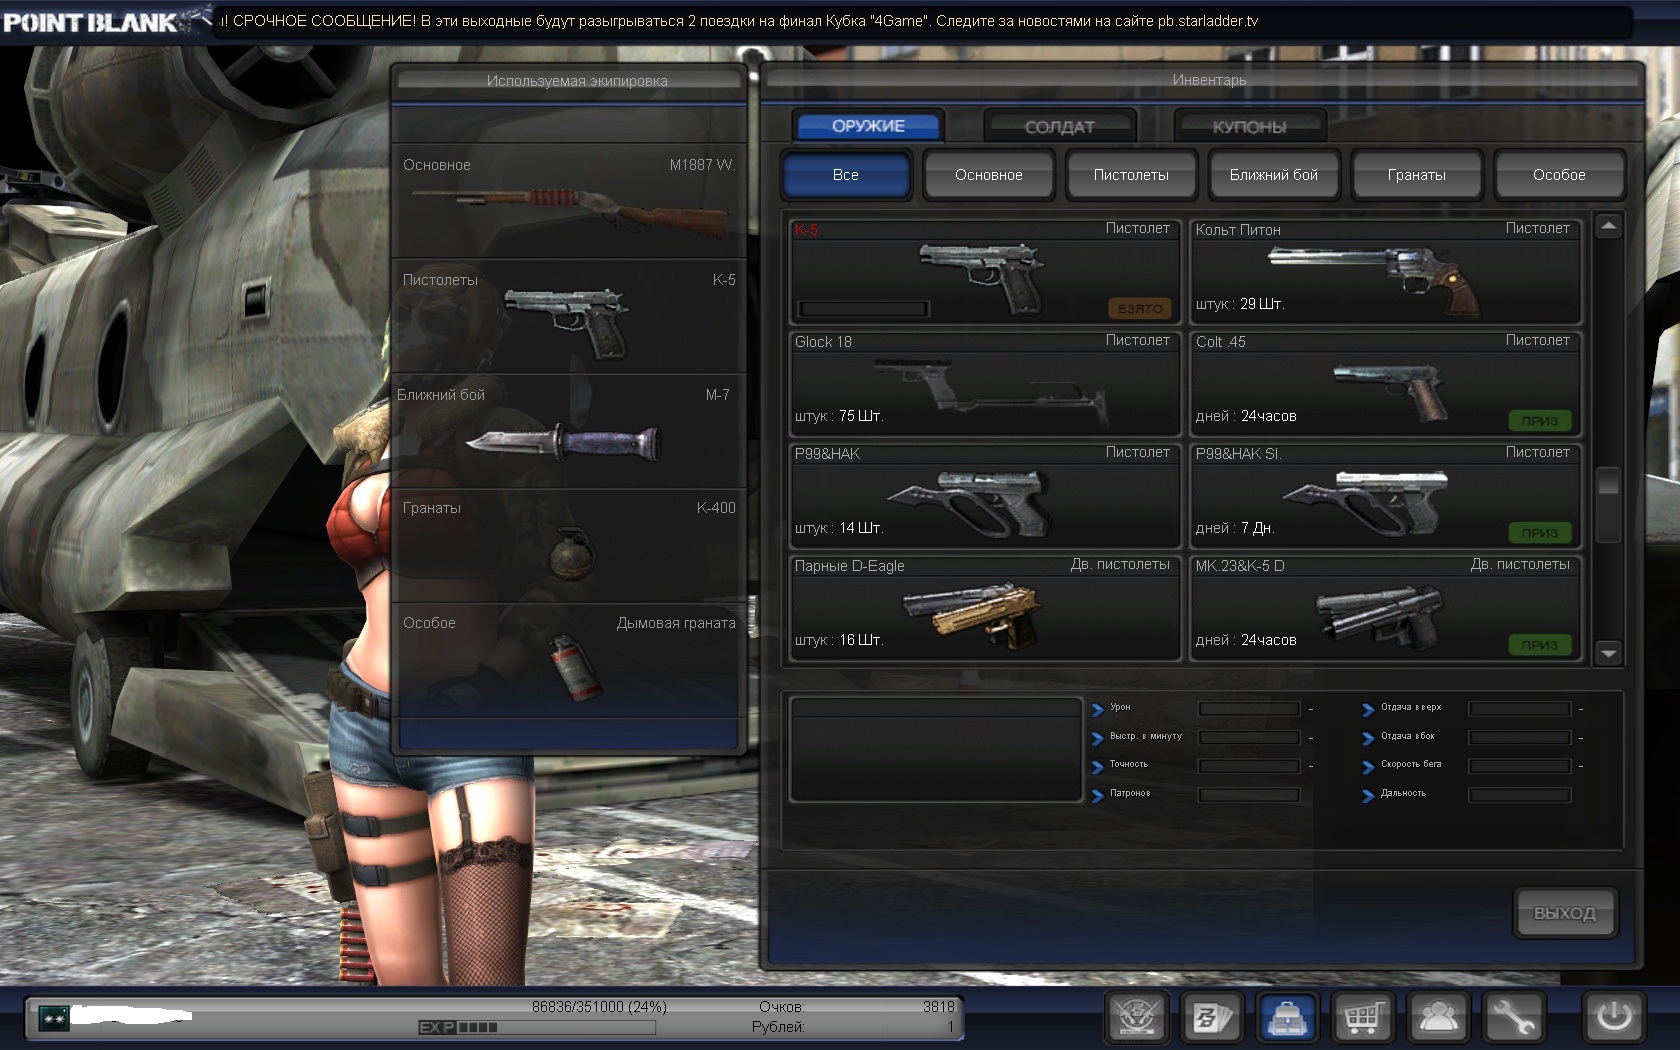
Task: Click the weapon description preview box
Action: (936, 750)
